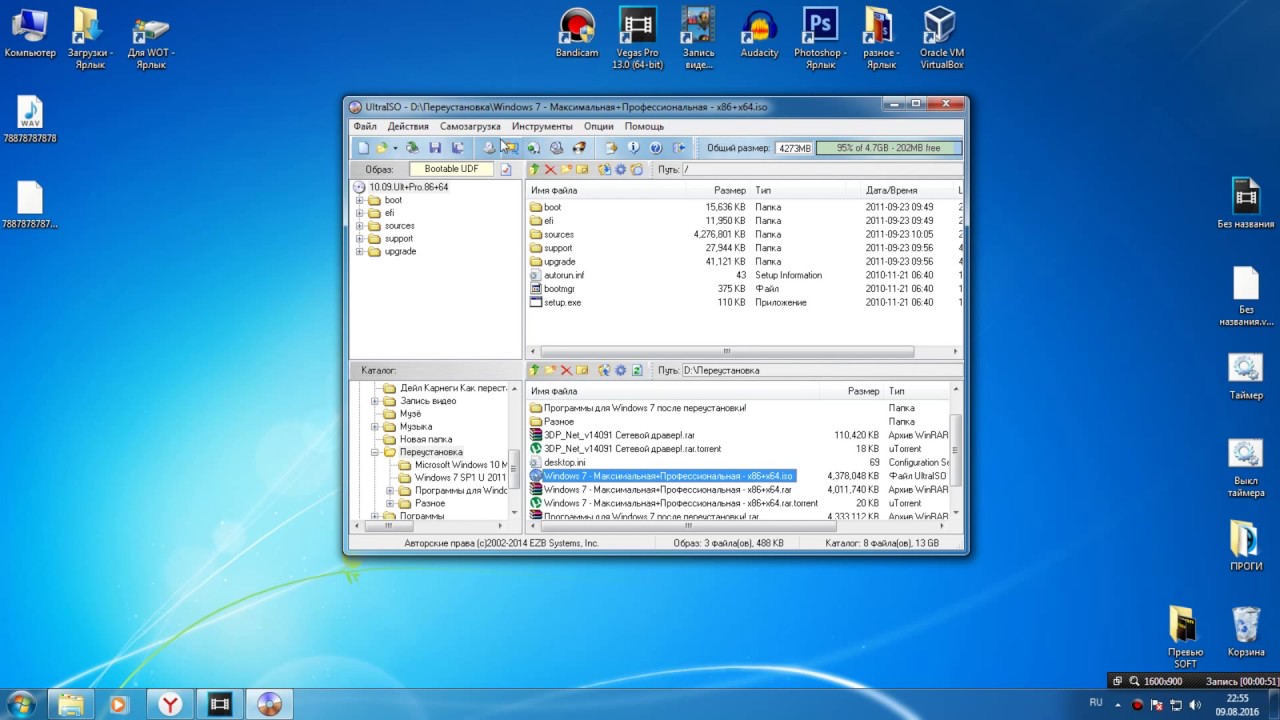Screen dimensions: 1280x720
Task: Click the boot info icon beside Bootable UDF
Action: (506, 170)
